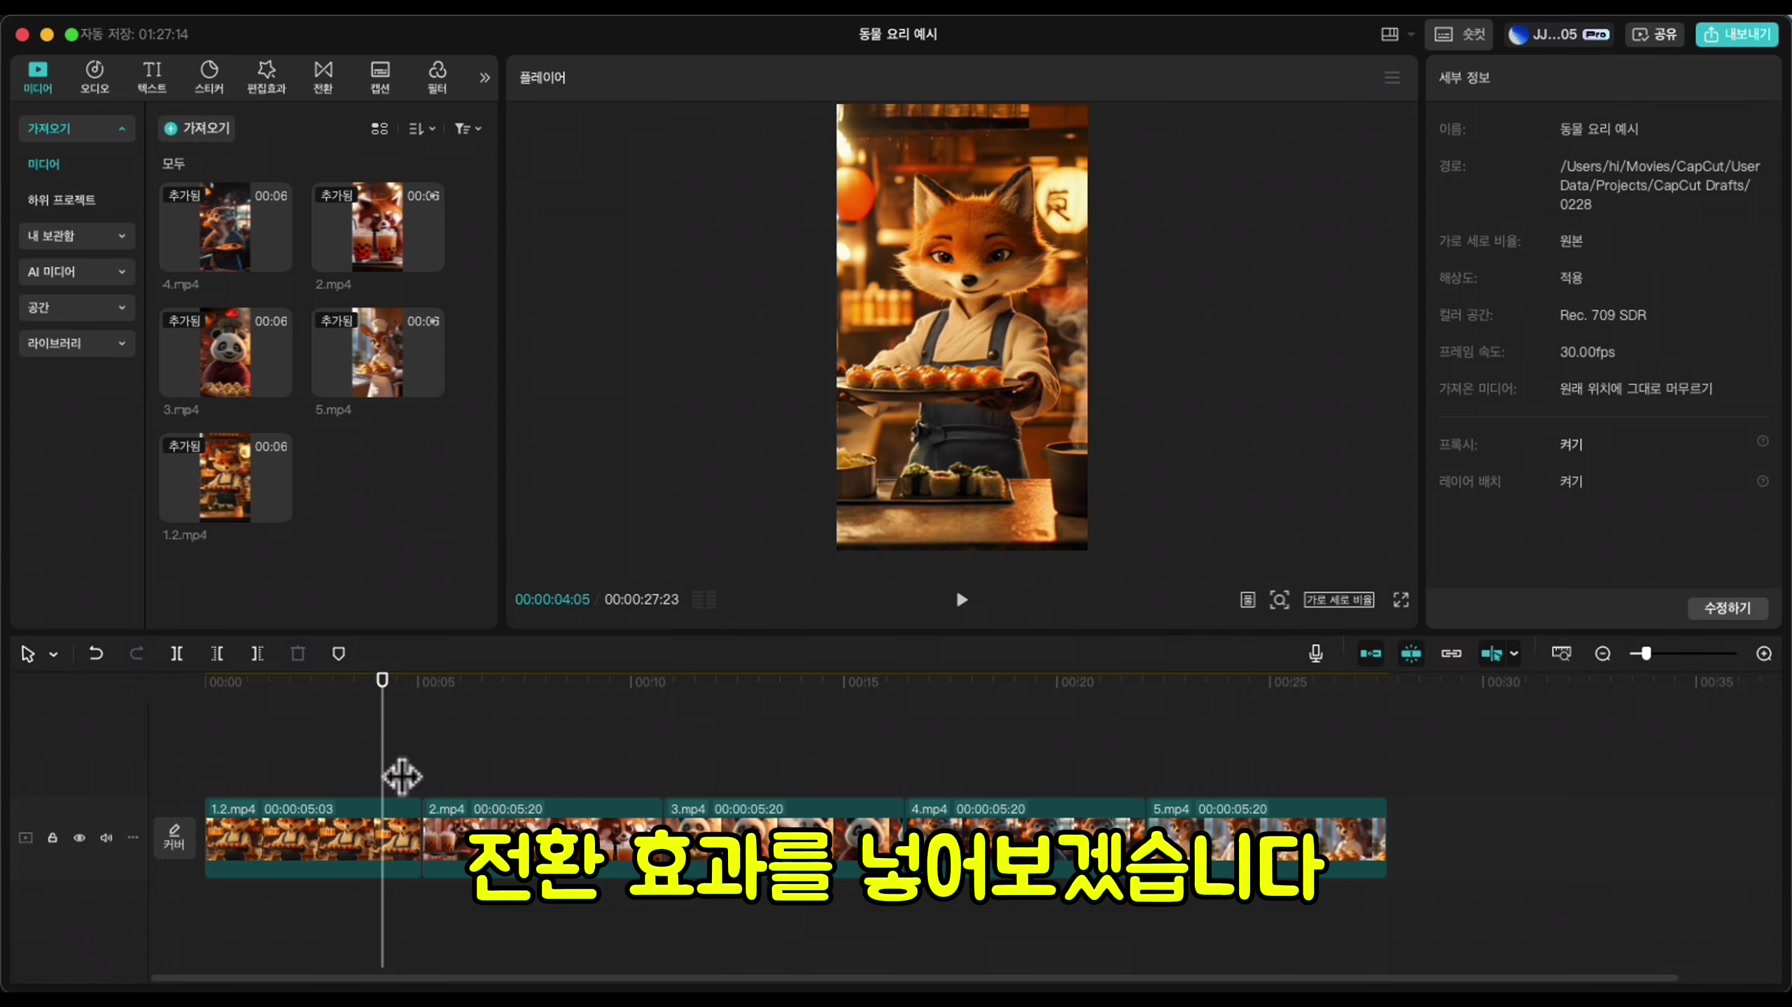
Task: Click the timeline zoom slider handle
Action: point(1645,653)
